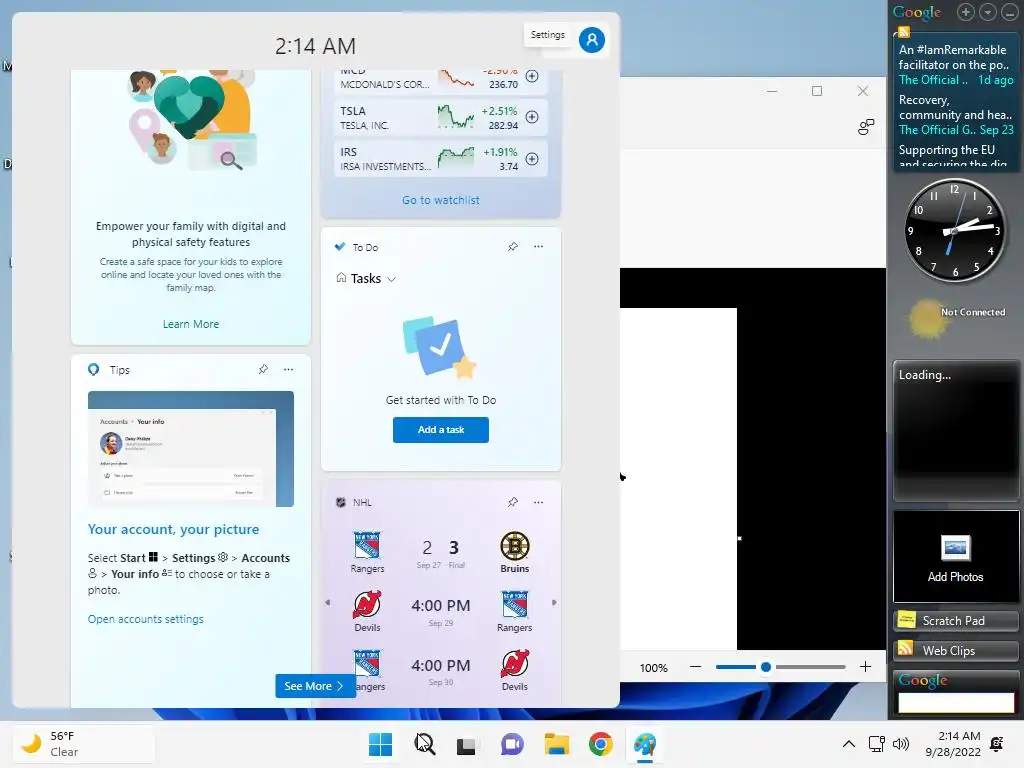Open notification center icon
The height and width of the screenshot is (768, 1024).
997,744
